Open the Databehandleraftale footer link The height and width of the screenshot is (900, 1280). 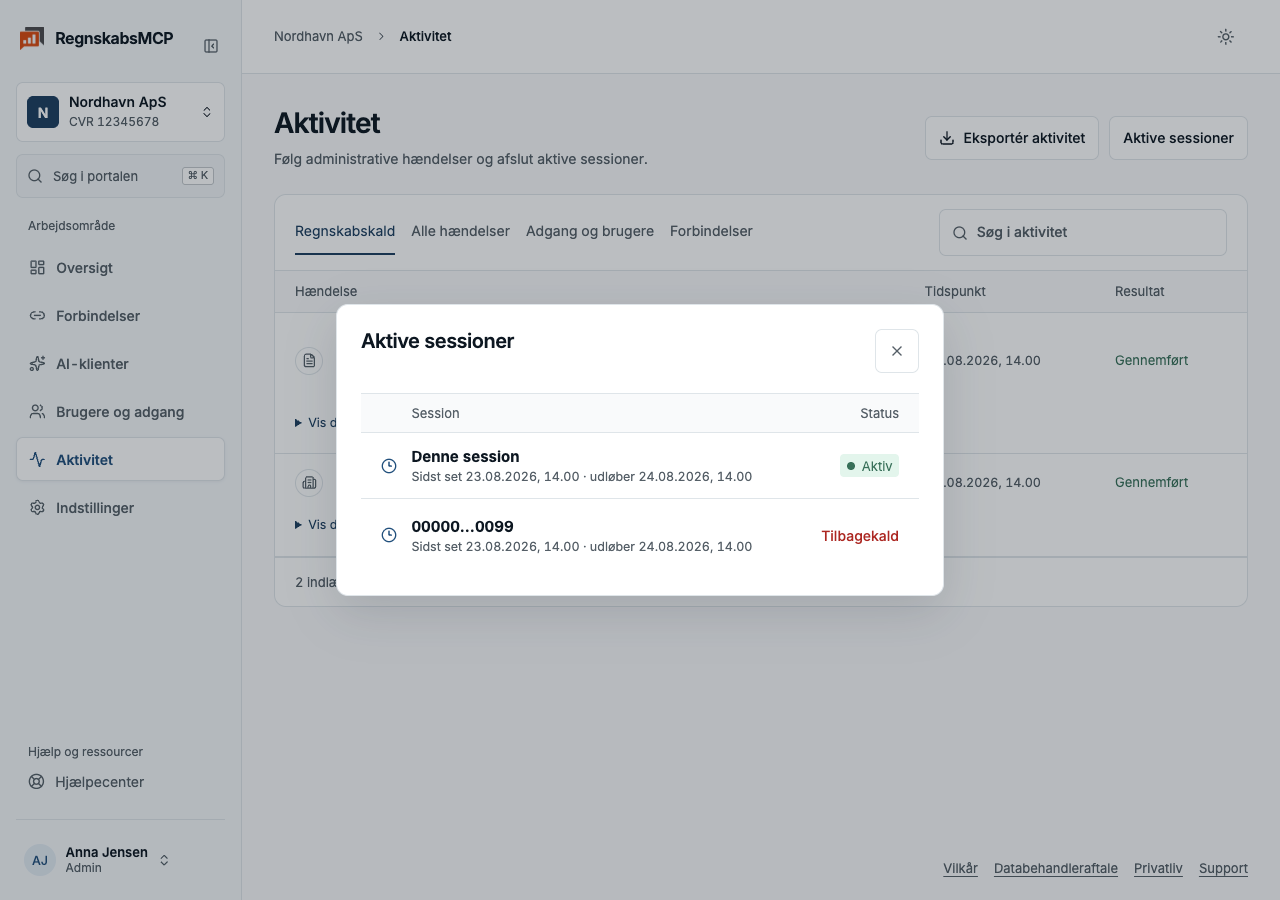click(x=1056, y=868)
